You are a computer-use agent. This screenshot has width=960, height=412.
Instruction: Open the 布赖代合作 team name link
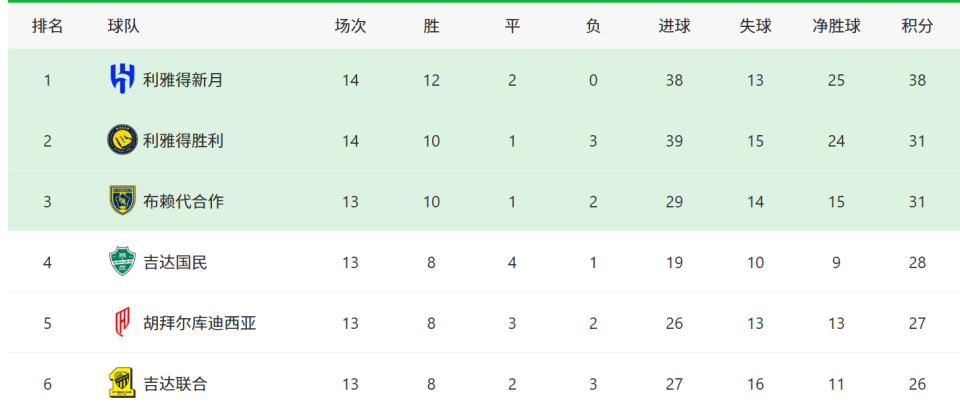pos(183,201)
